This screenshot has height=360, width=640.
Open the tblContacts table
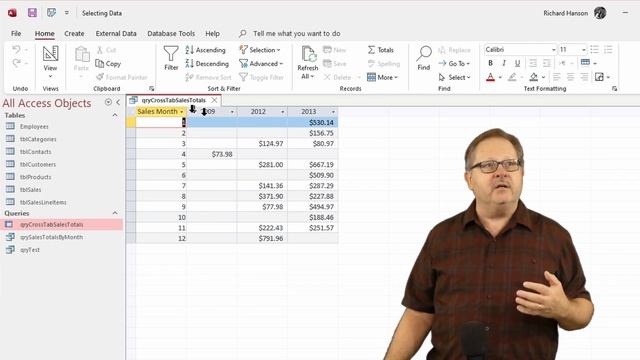coord(36,152)
